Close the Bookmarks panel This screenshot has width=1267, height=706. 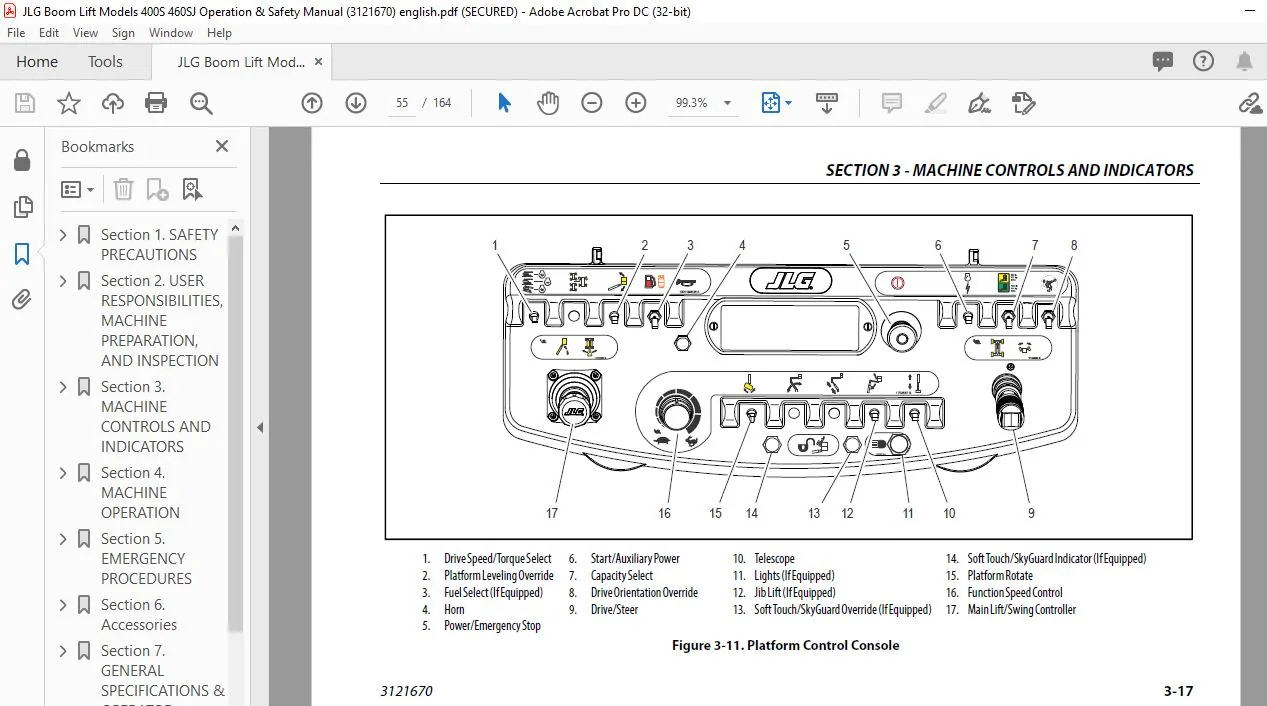pyautogui.click(x=222, y=146)
